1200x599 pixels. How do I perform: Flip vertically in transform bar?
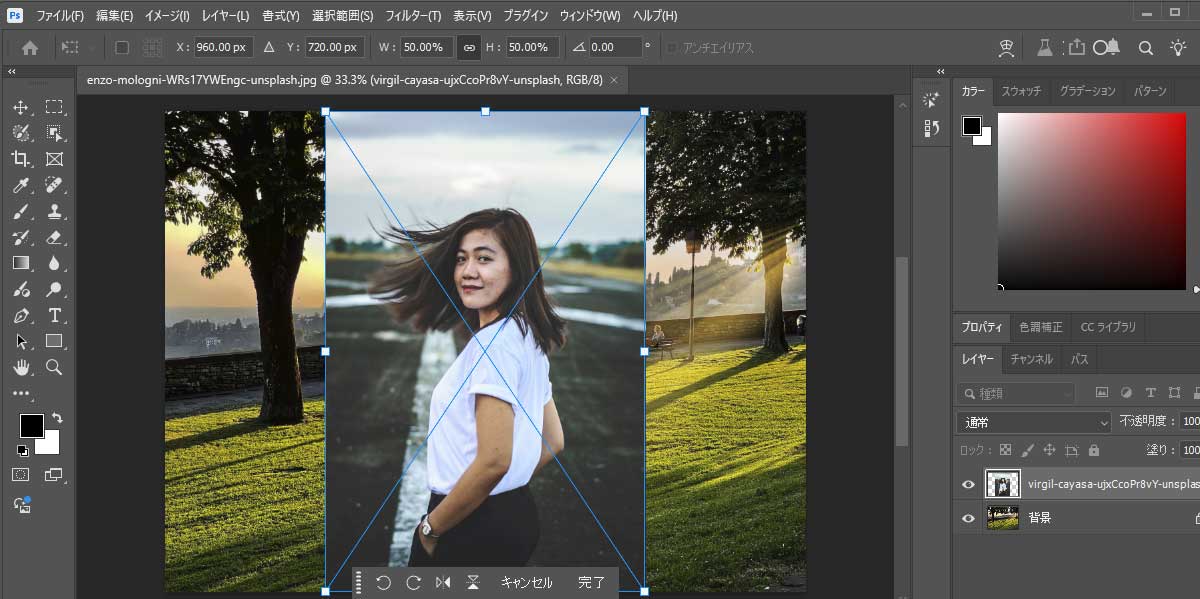click(x=473, y=582)
